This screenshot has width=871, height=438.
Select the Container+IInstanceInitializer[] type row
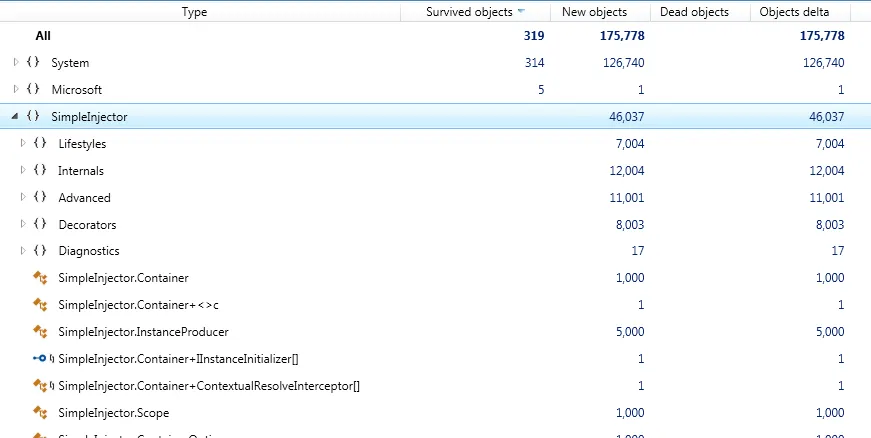tap(436, 359)
